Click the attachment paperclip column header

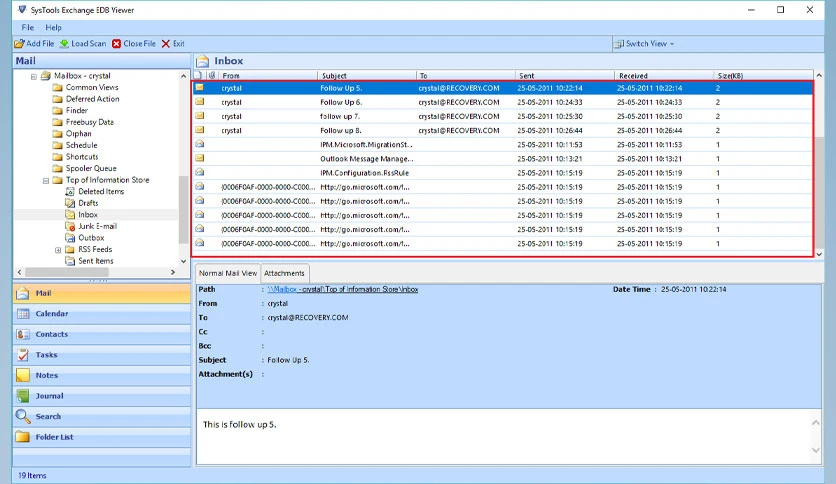pos(212,76)
